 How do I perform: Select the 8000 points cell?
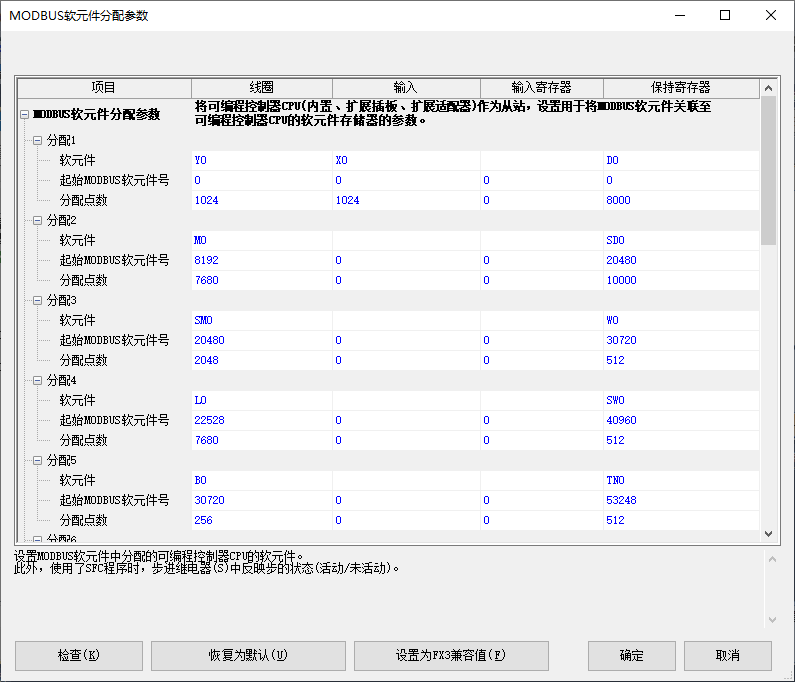(681, 200)
